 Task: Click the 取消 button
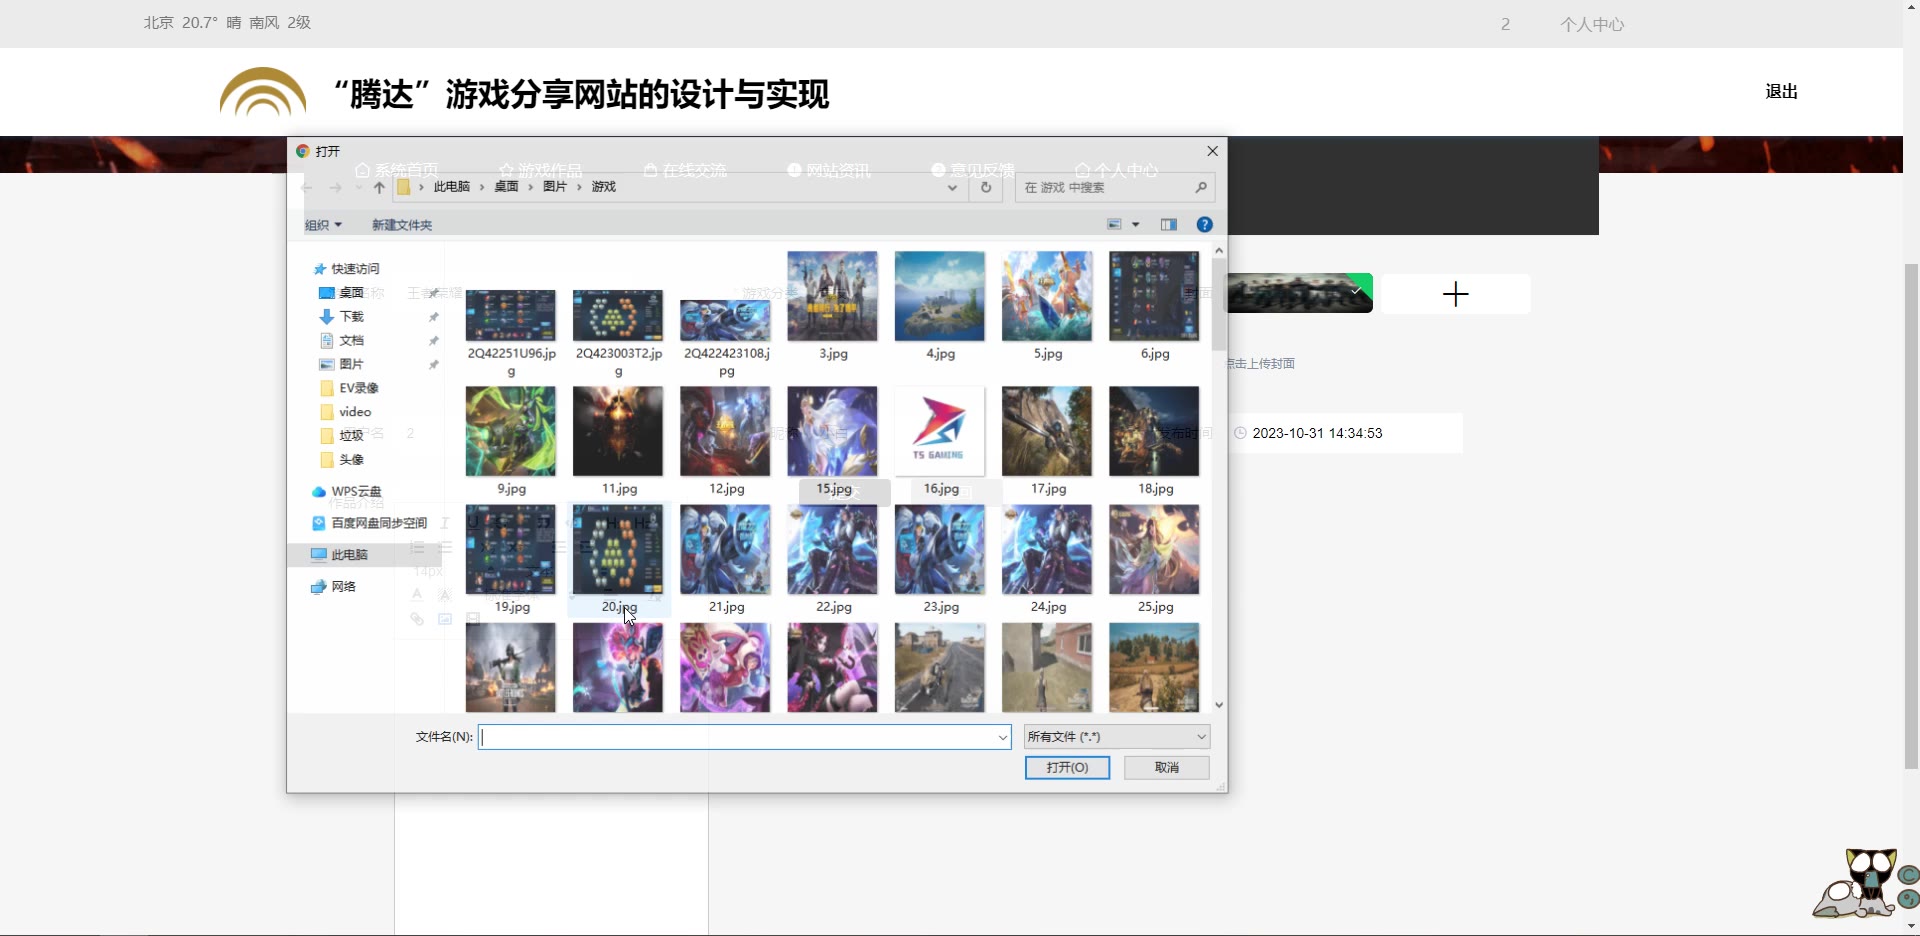click(x=1167, y=767)
